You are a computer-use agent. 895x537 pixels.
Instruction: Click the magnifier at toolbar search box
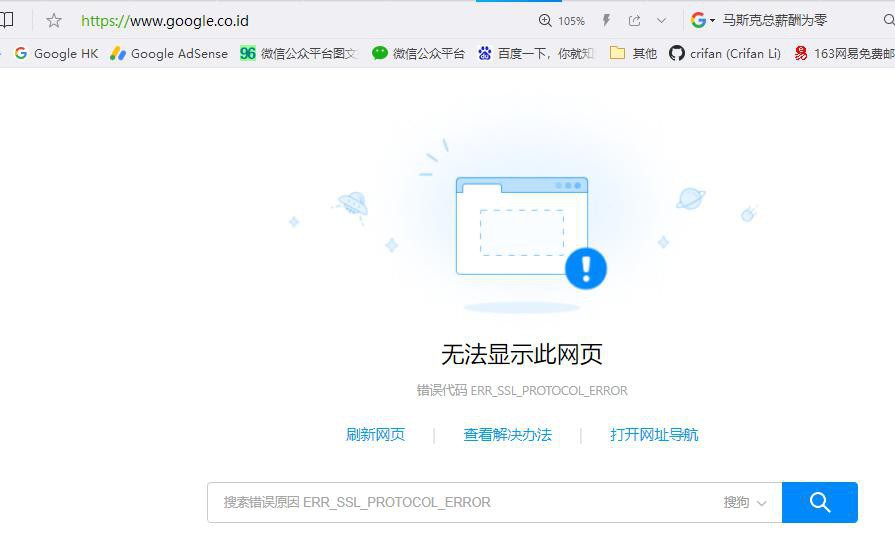pyautogui.click(x=889, y=21)
